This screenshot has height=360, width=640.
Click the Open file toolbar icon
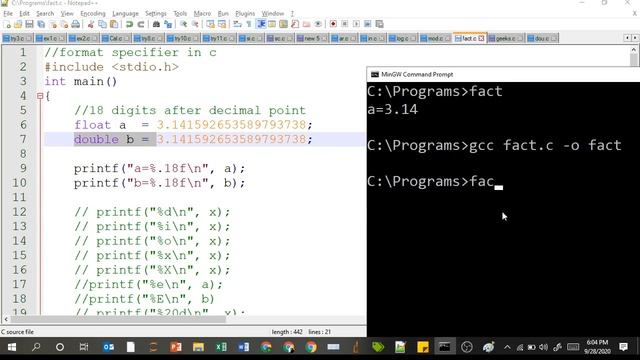18,24
